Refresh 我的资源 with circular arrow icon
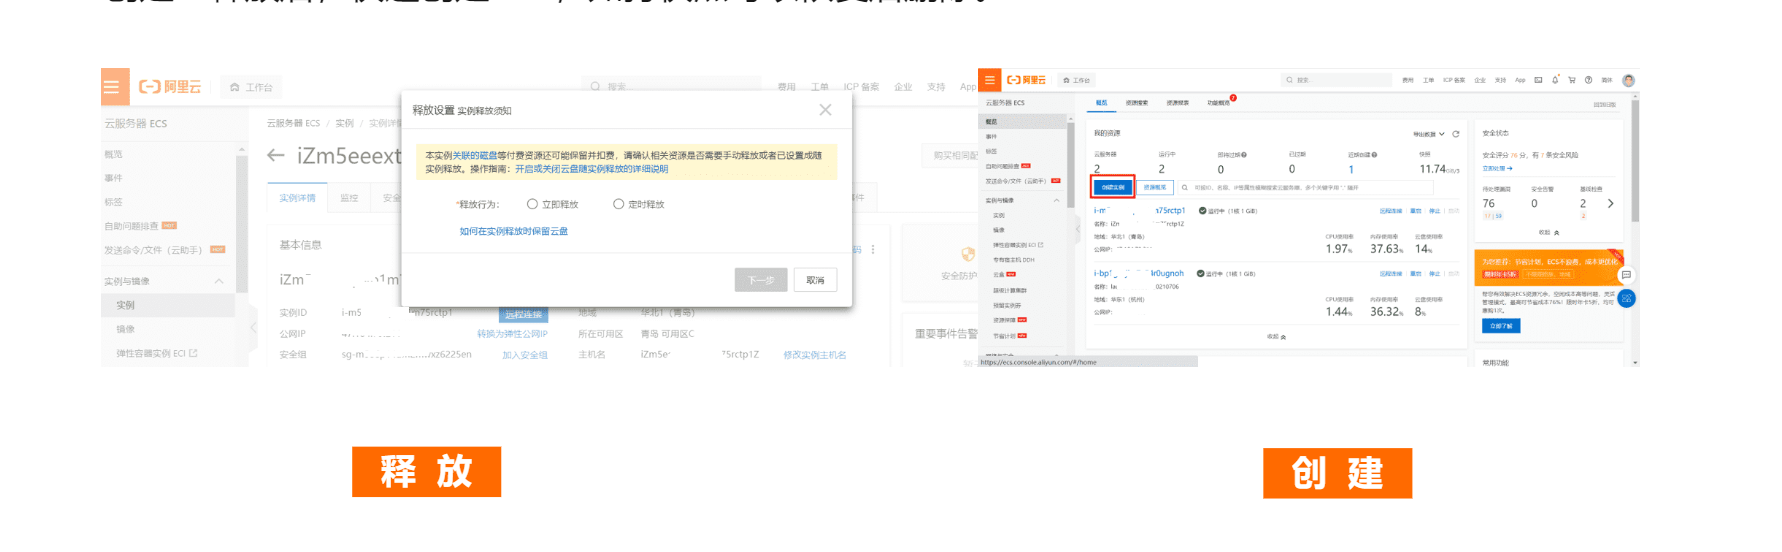Screen dimensions: 1782x552 1456,134
